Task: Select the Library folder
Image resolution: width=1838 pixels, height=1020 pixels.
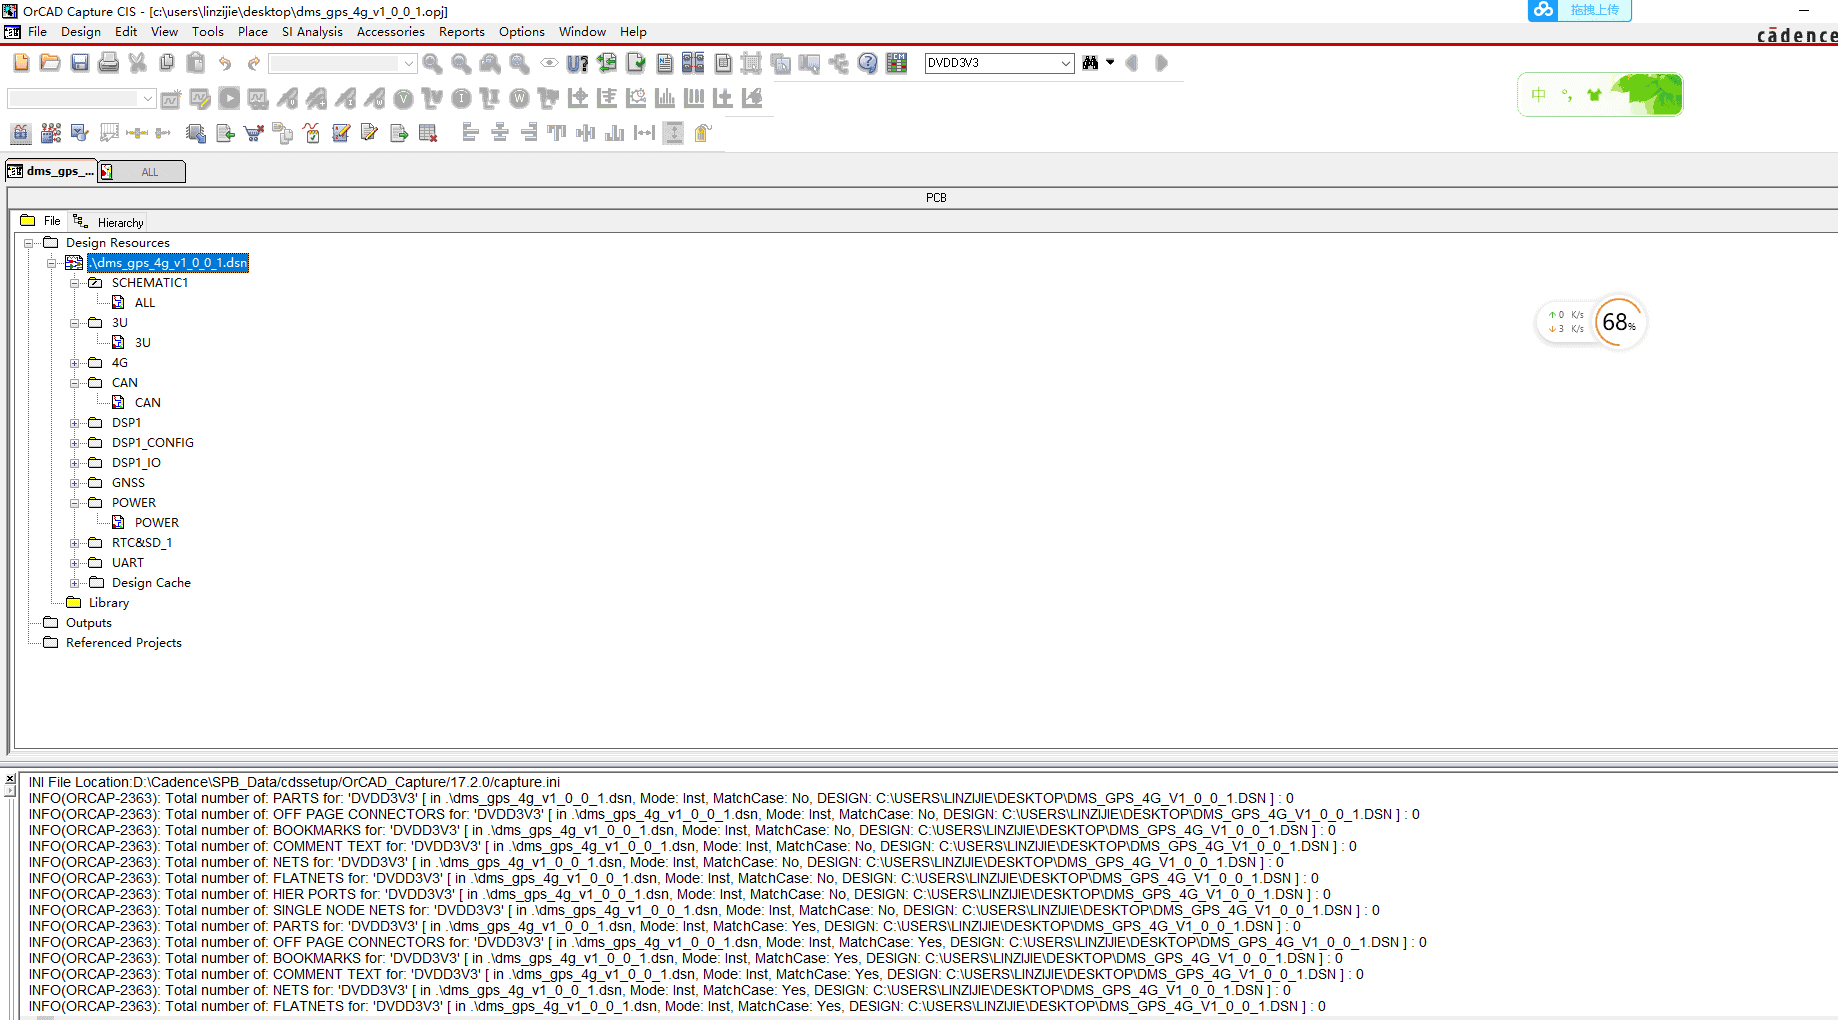Action: tap(108, 603)
